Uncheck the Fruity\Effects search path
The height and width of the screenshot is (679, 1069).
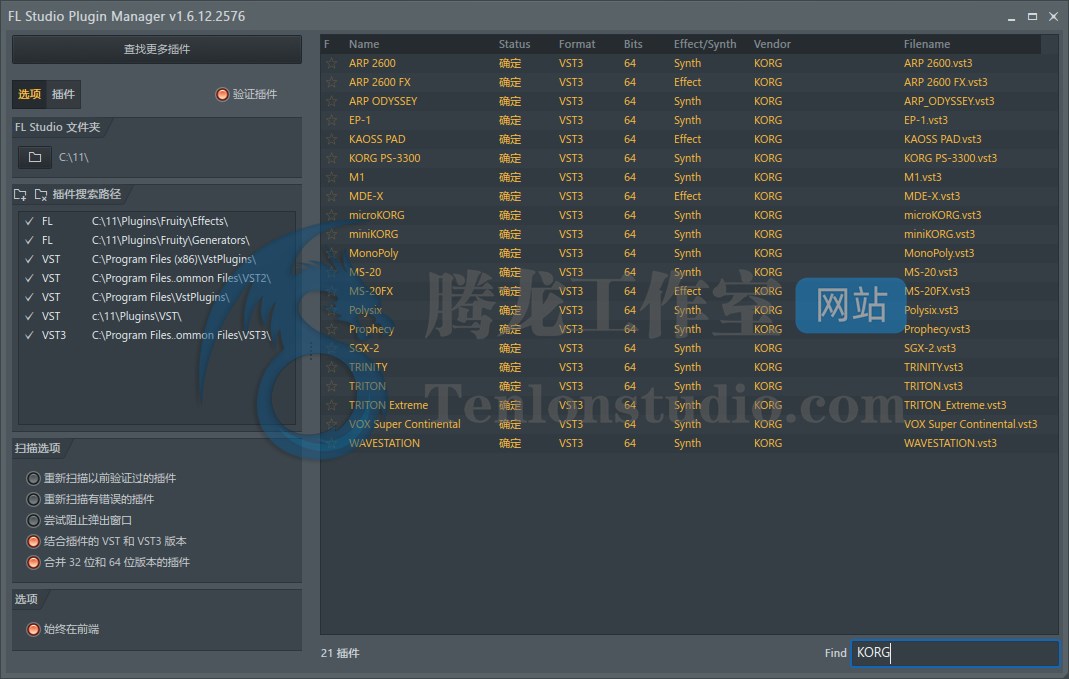29,221
